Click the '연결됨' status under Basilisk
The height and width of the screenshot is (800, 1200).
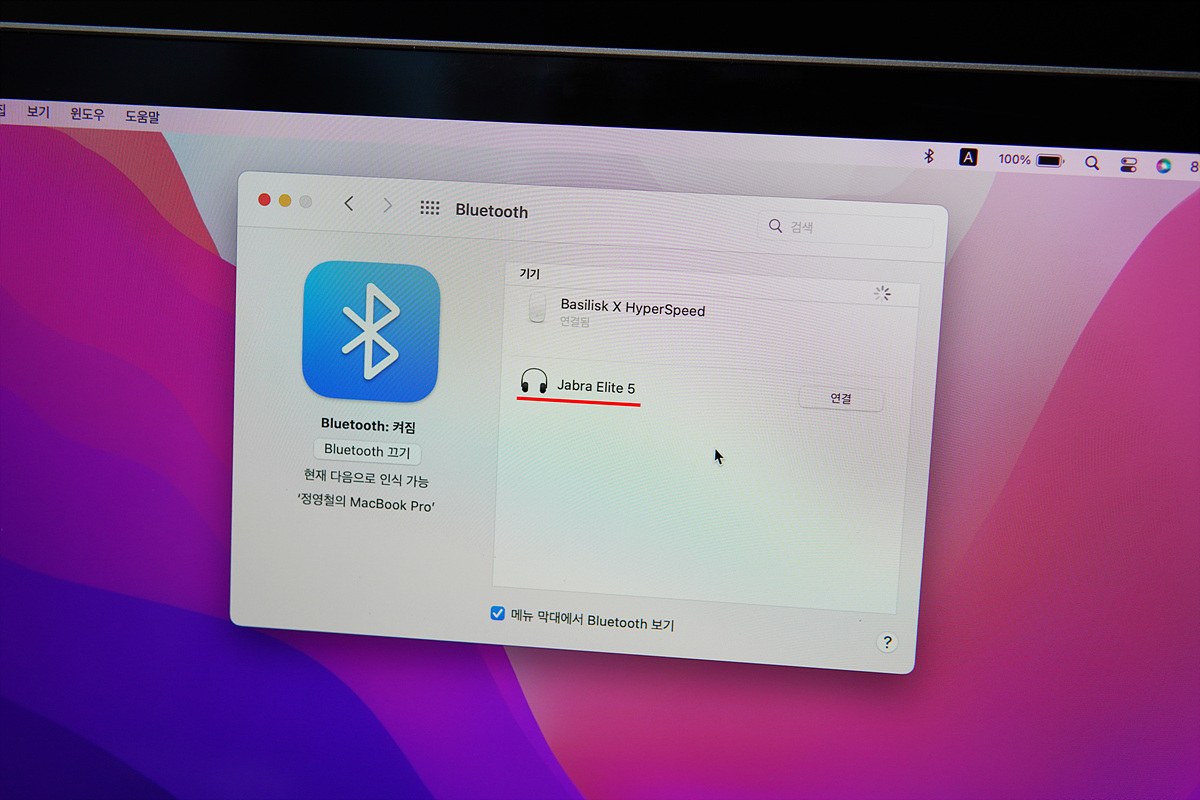pyautogui.click(x=575, y=322)
